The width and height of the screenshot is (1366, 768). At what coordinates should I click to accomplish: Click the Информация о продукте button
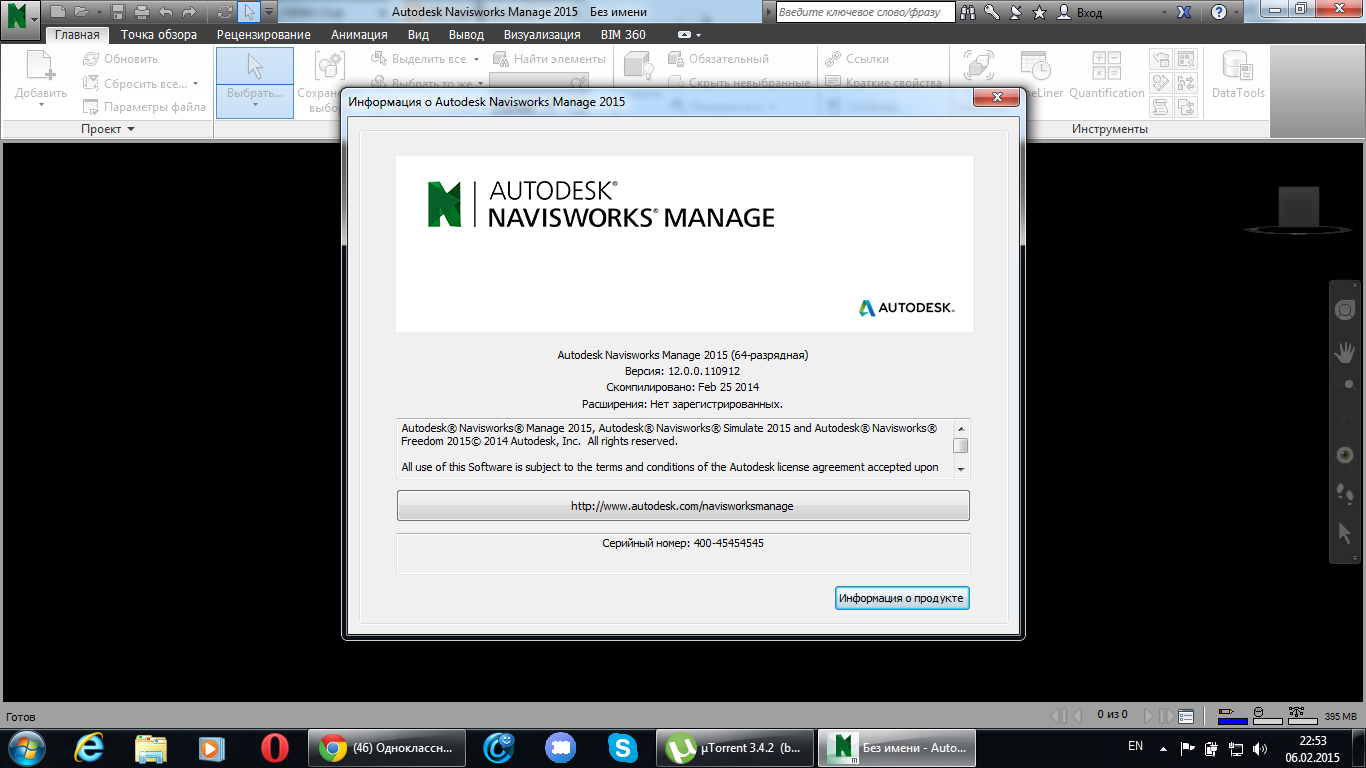point(902,598)
